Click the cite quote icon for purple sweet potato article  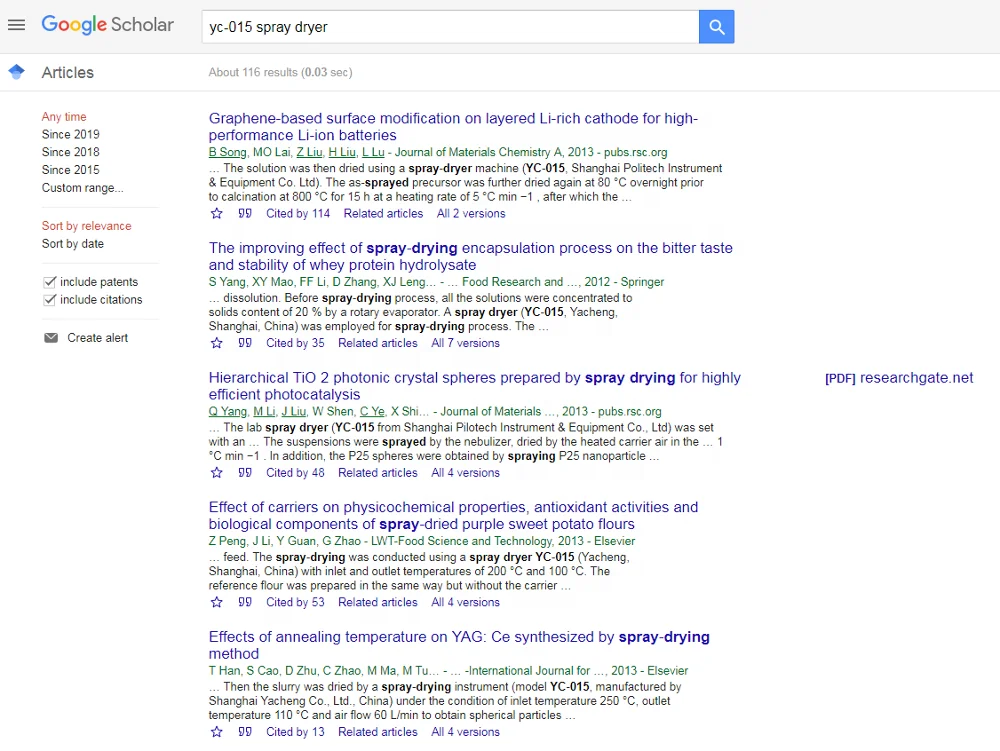click(x=245, y=602)
